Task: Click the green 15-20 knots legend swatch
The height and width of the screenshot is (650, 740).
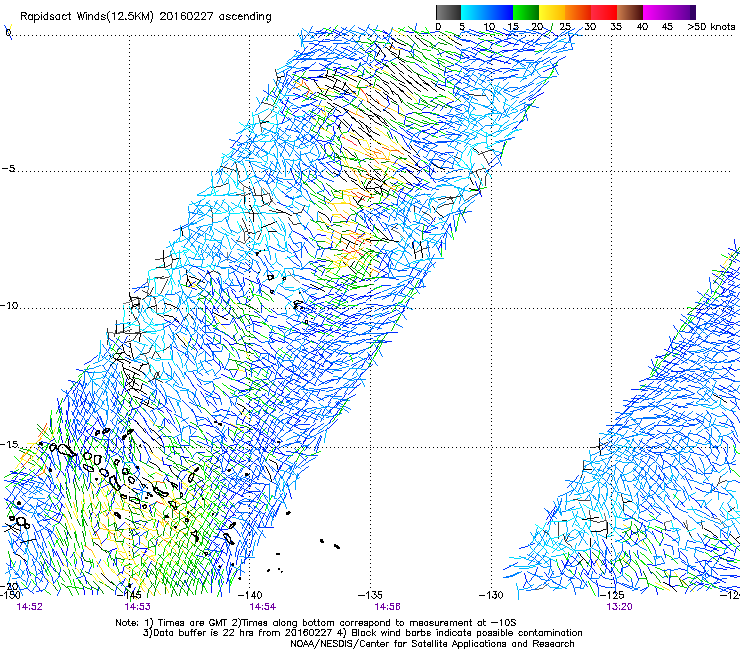Action: coord(526,12)
